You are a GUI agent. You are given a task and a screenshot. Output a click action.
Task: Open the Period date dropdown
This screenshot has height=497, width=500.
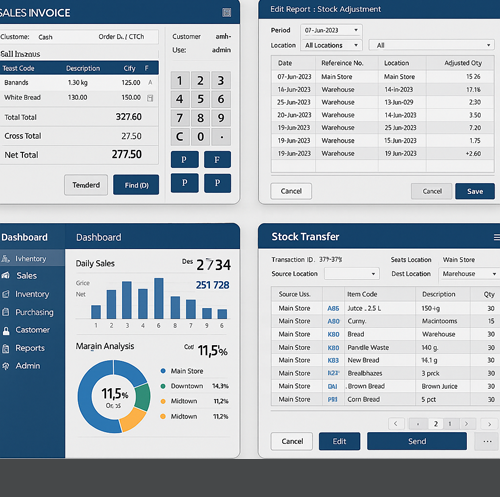tap(331, 30)
